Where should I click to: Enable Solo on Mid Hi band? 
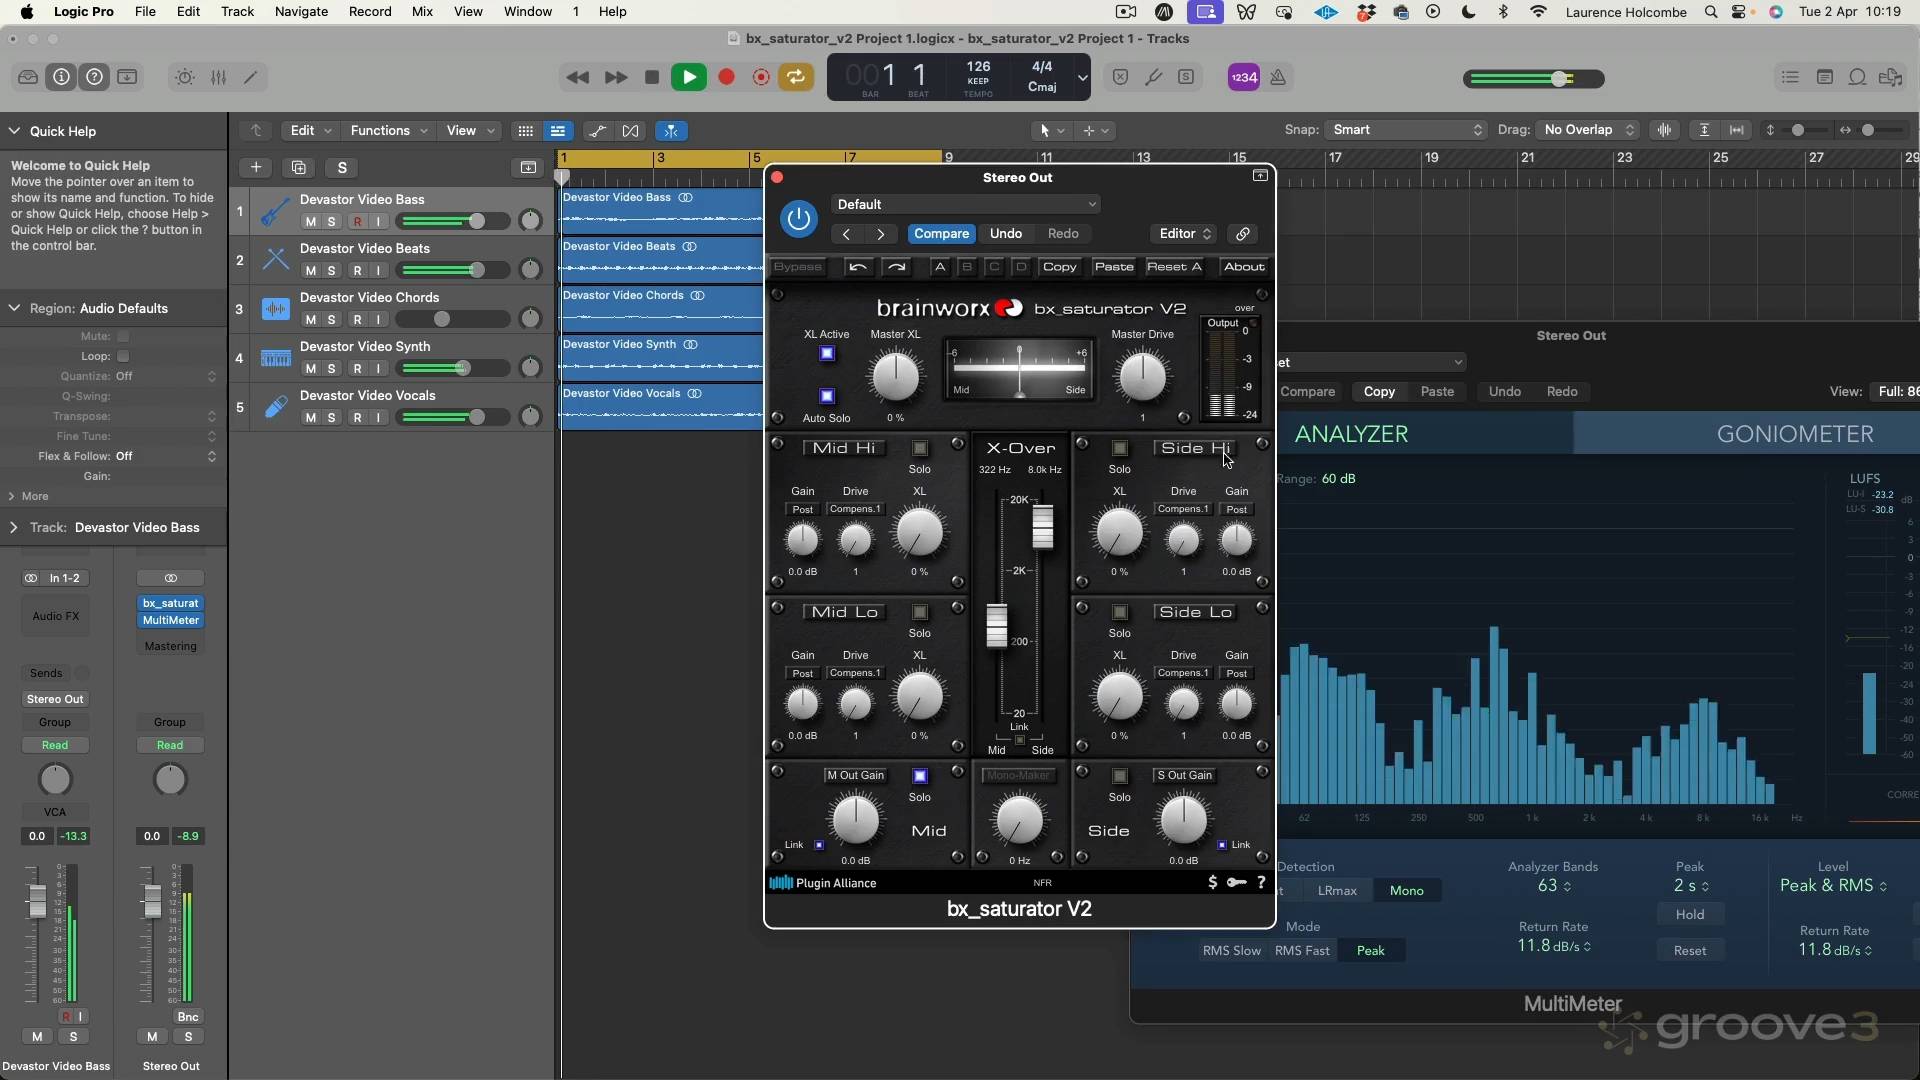(x=920, y=448)
